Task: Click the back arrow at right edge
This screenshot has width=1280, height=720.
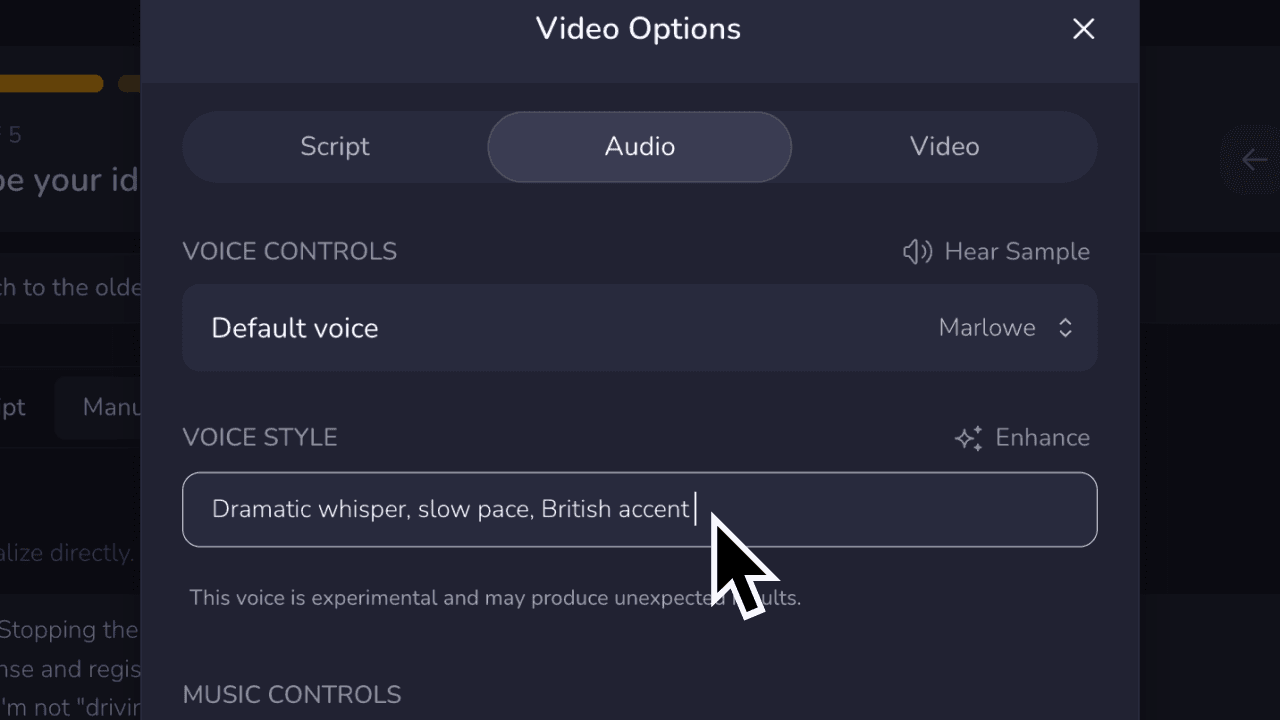Action: [1253, 160]
